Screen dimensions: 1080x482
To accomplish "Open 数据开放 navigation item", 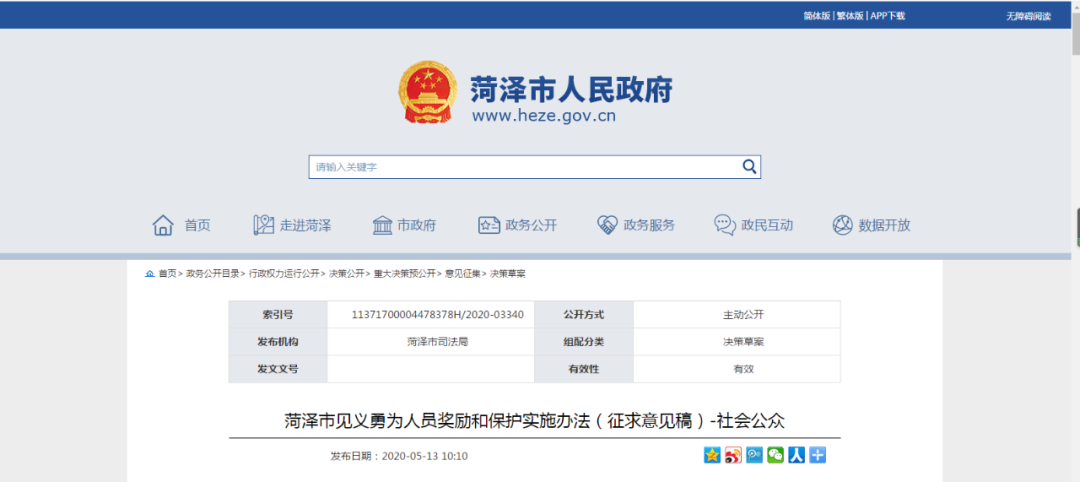I will (x=871, y=225).
